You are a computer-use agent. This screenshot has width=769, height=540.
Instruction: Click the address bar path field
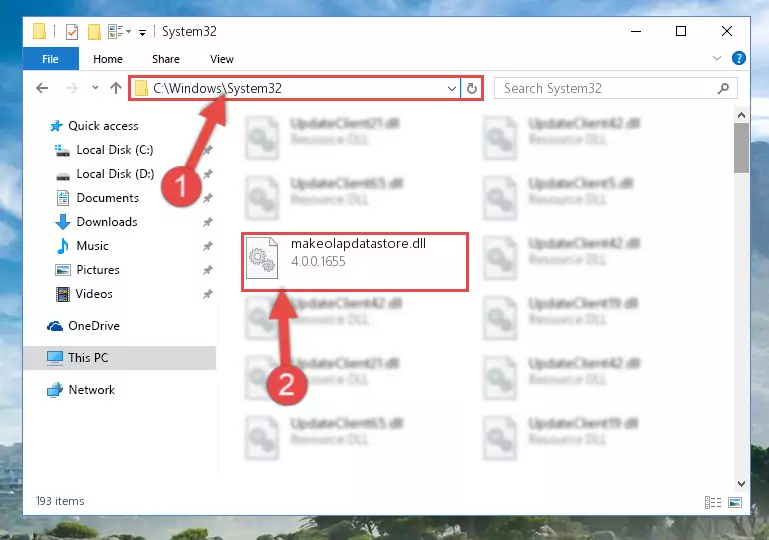(x=296, y=88)
